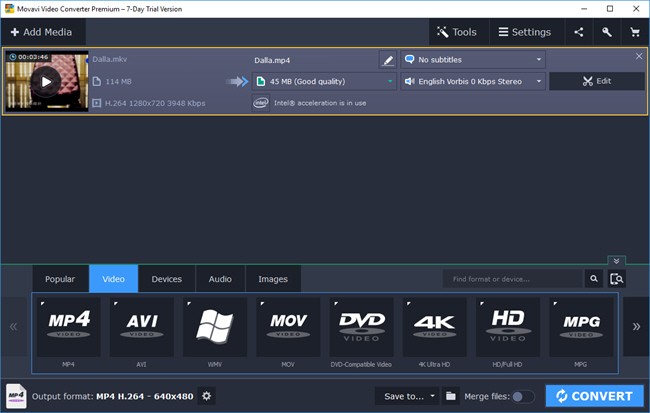Switch to the Video tab
The width and height of the screenshot is (650, 413).
tap(114, 279)
